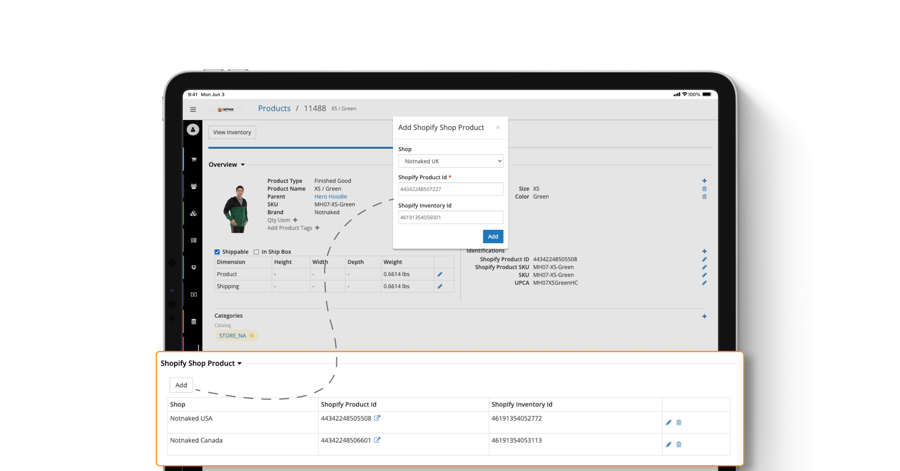Image resolution: width=900 pixels, height=471 pixels.
Task: Edit the UPCA identification value
Action: 704,283
